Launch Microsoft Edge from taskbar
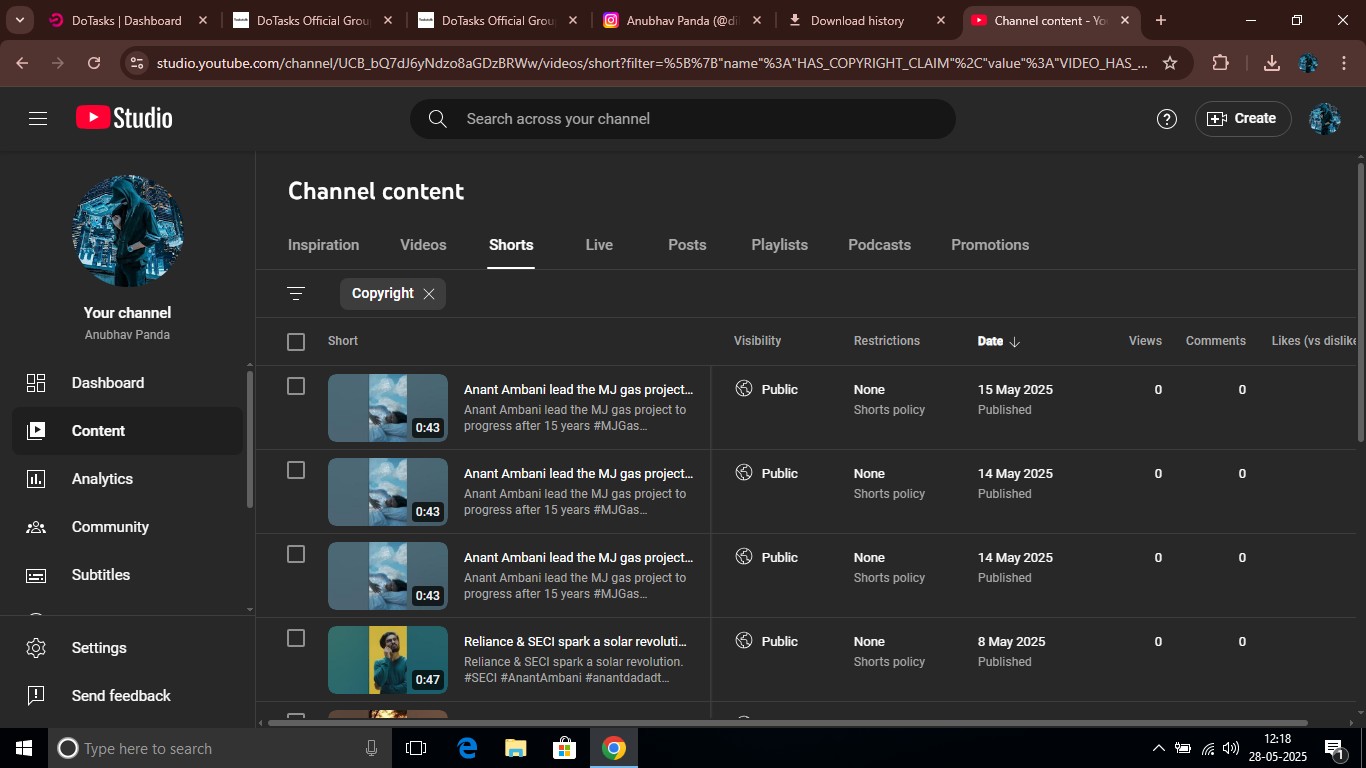 click(467, 748)
